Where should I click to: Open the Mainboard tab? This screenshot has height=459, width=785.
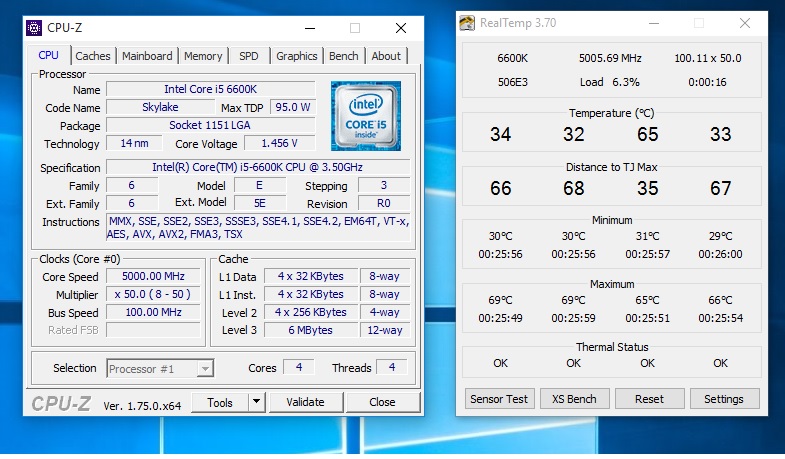pyautogui.click(x=147, y=56)
